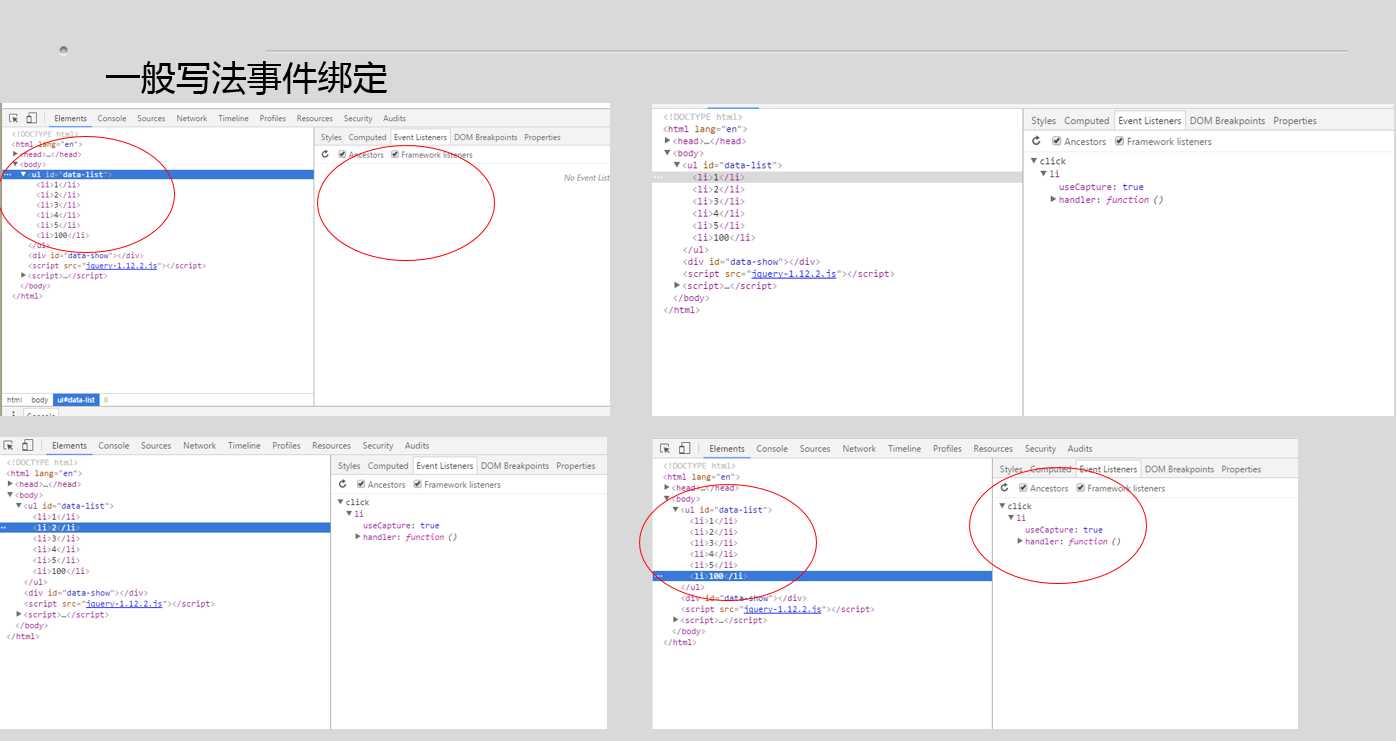Viewport: 1396px width, 741px height.
Task: Switch to Styles tab where li 1 is highlighted
Action: pos(1043,121)
